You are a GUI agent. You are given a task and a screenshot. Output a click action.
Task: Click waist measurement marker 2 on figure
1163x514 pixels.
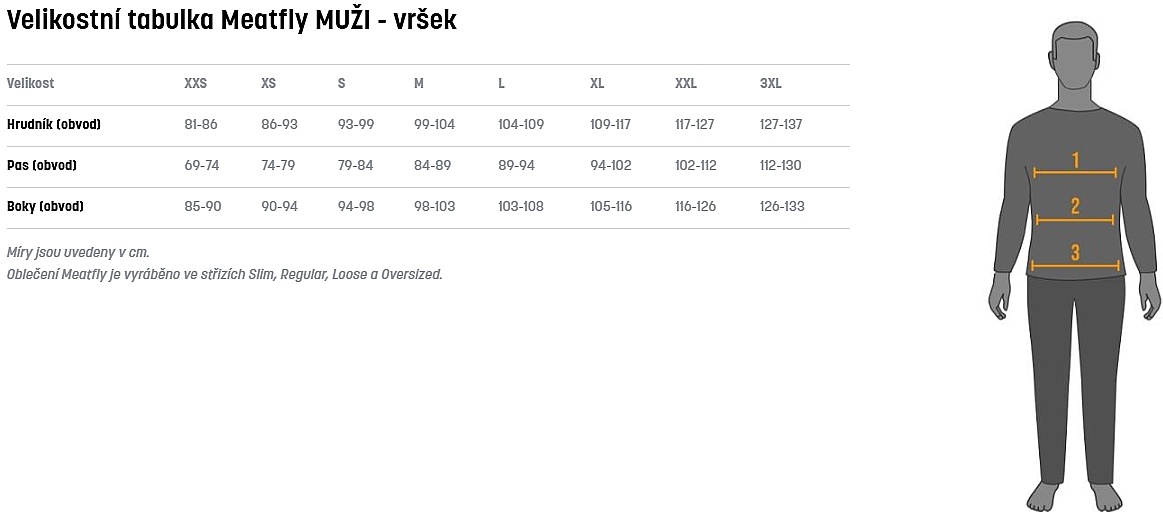[1075, 207]
